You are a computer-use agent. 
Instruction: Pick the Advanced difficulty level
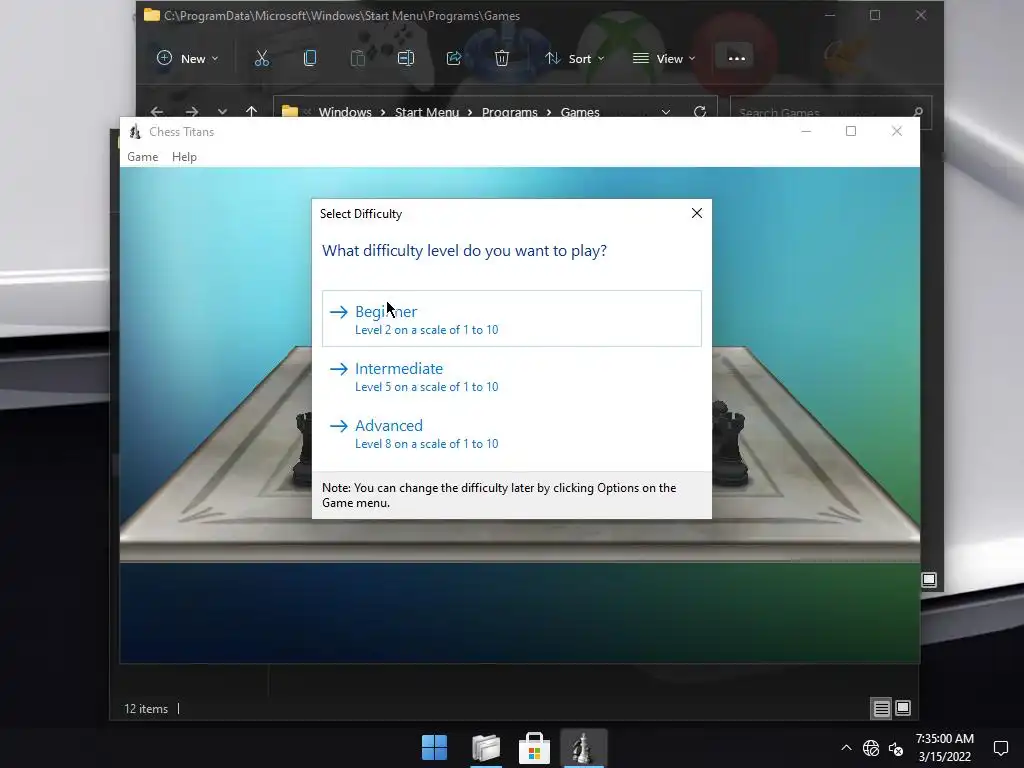click(x=511, y=433)
